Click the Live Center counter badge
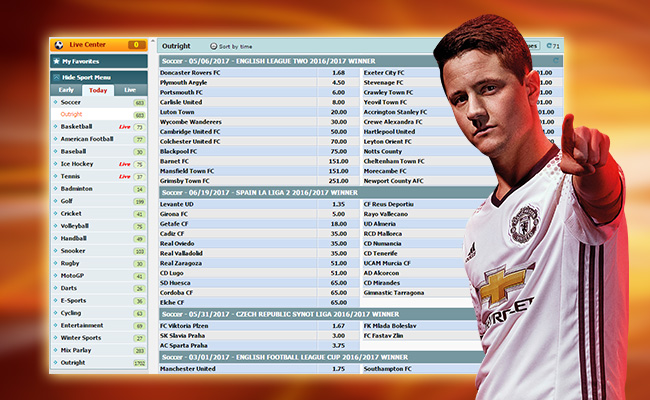The width and height of the screenshot is (650, 400). click(136, 45)
